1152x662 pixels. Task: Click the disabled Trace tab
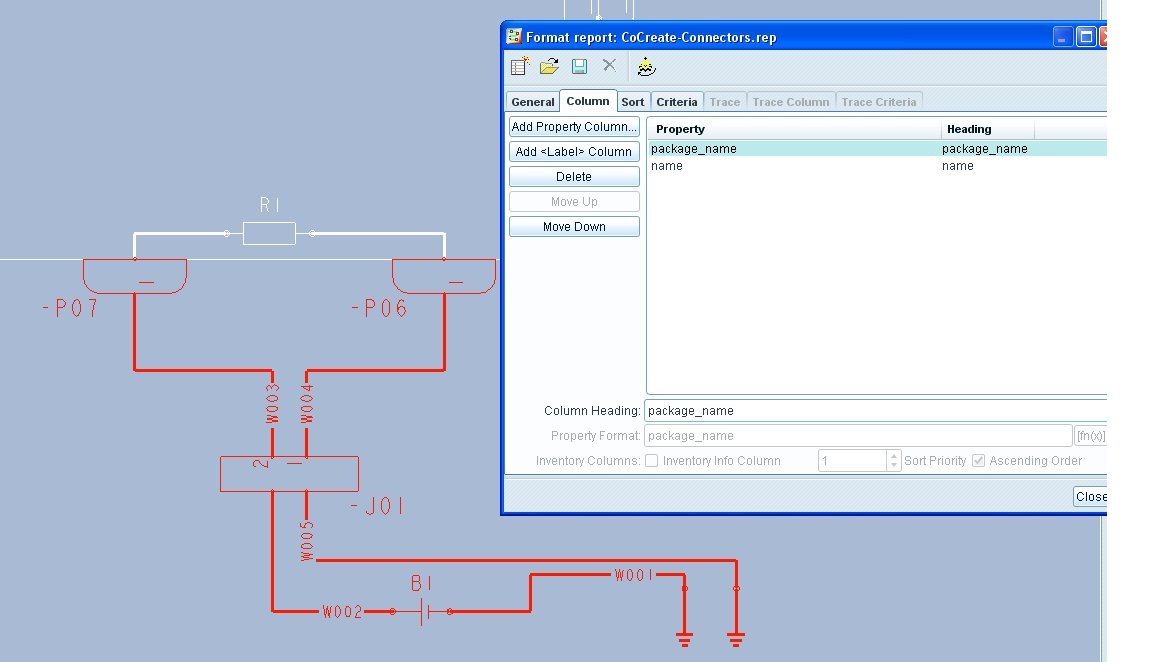point(725,102)
